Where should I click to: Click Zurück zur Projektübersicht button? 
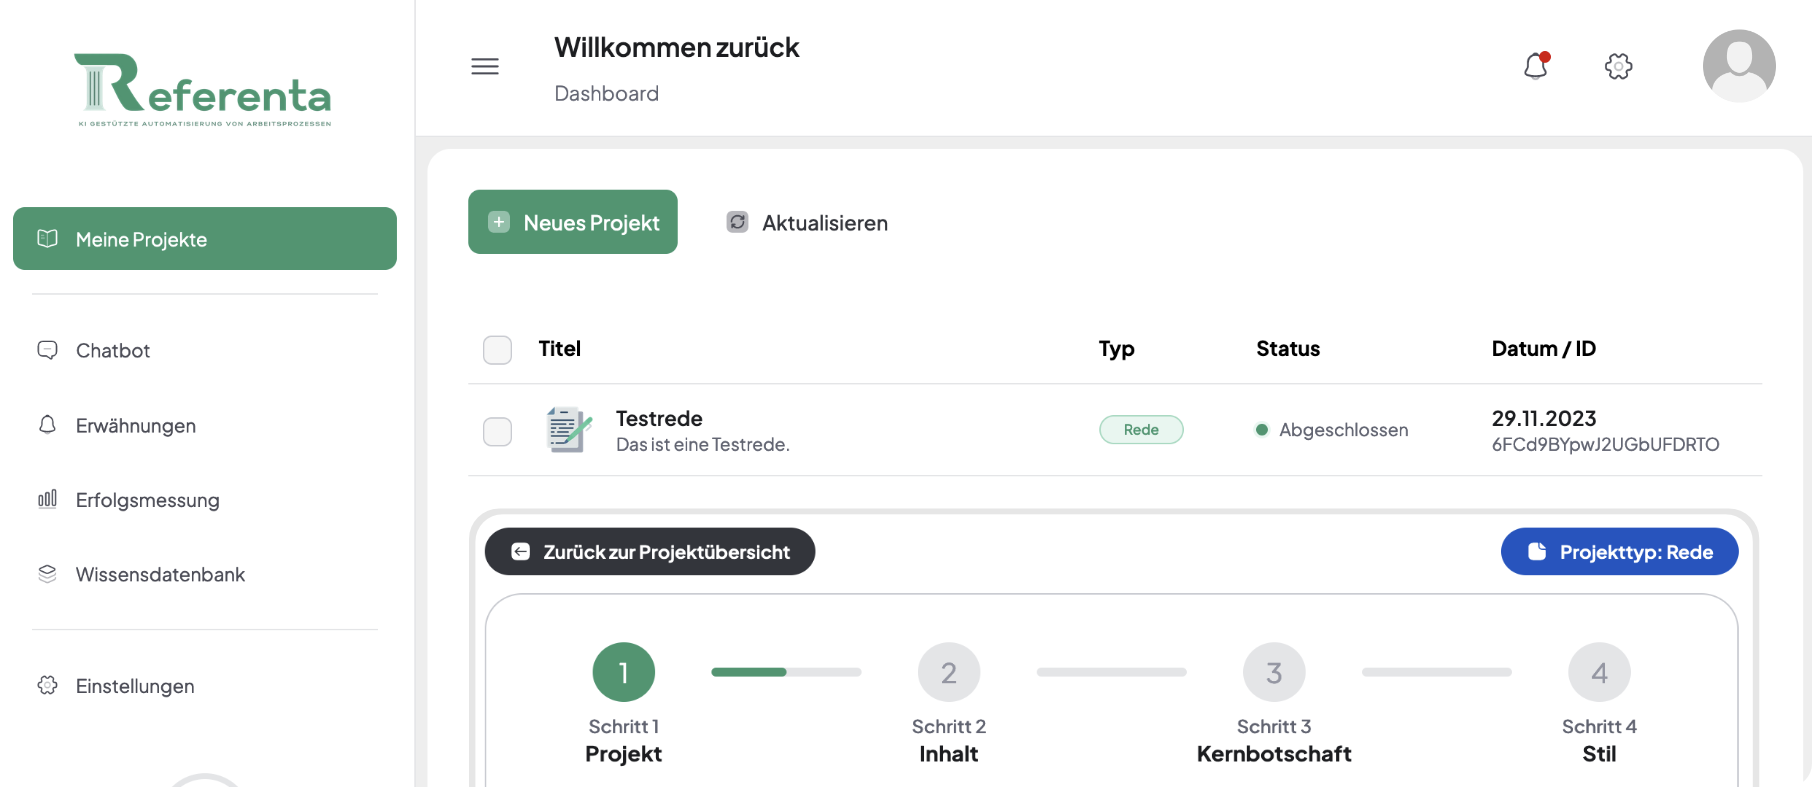click(650, 552)
